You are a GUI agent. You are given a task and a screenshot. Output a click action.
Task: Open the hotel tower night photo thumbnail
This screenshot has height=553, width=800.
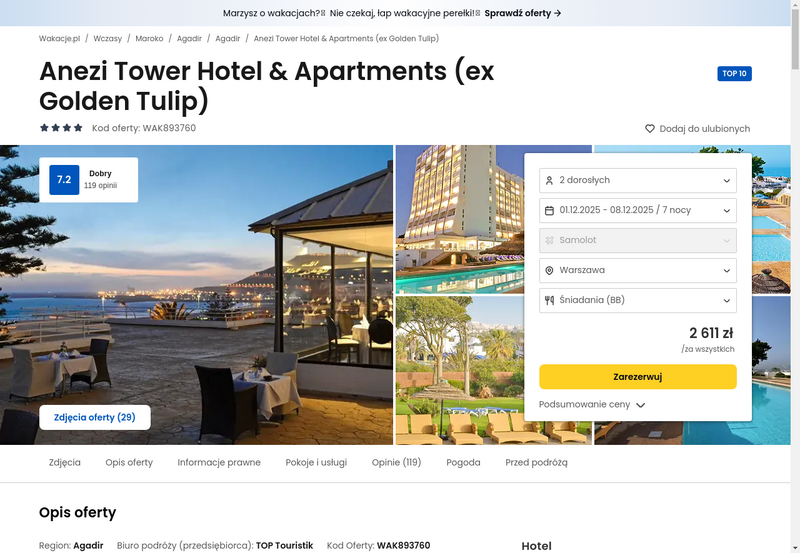pos(460,219)
